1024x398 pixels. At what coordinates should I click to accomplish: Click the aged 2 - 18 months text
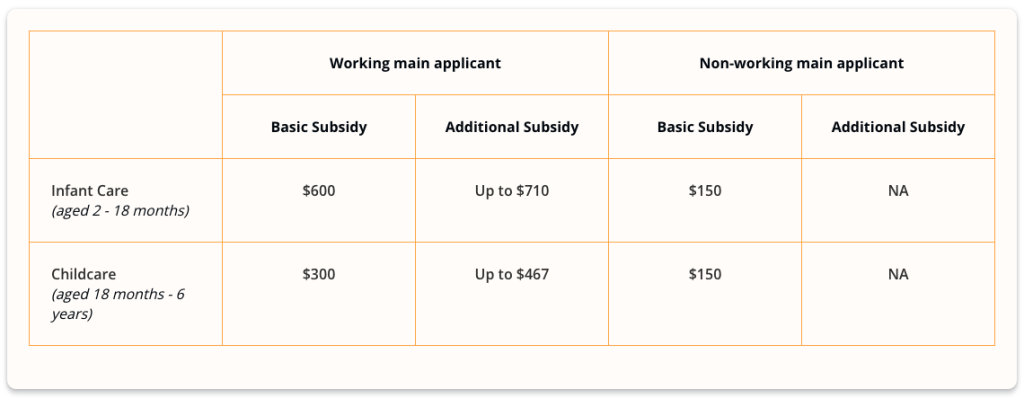coord(120,212)
